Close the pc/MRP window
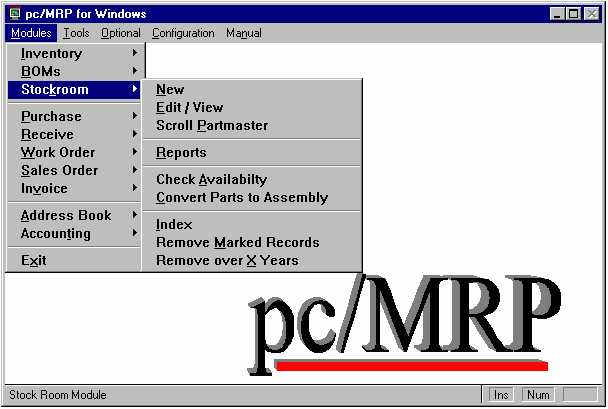This screenshot has height=409, width=608. point(592,14)
